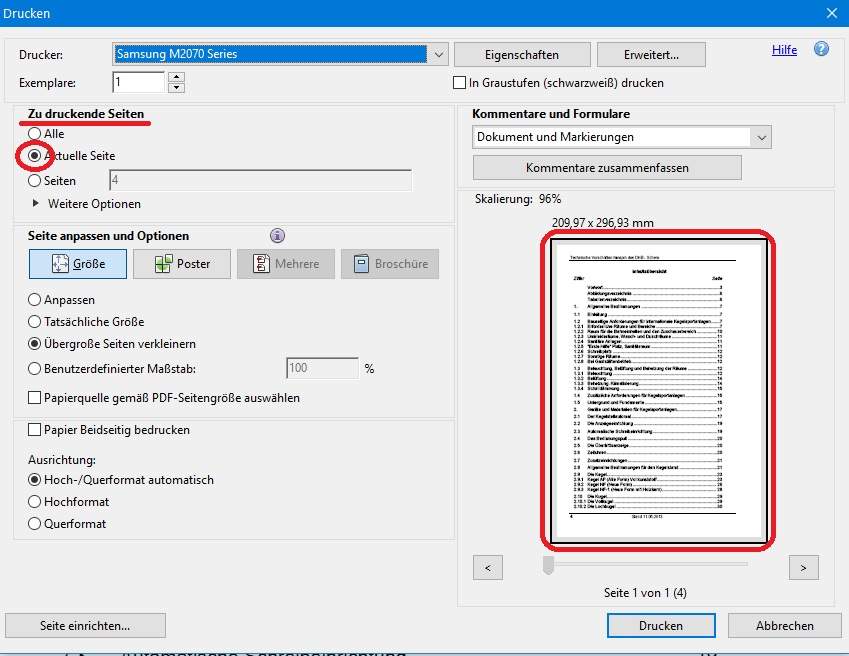This screenshot has width=849, height=656.
Task: Check Papier Beidseitig bedrucken option
Action: (35, 430)
